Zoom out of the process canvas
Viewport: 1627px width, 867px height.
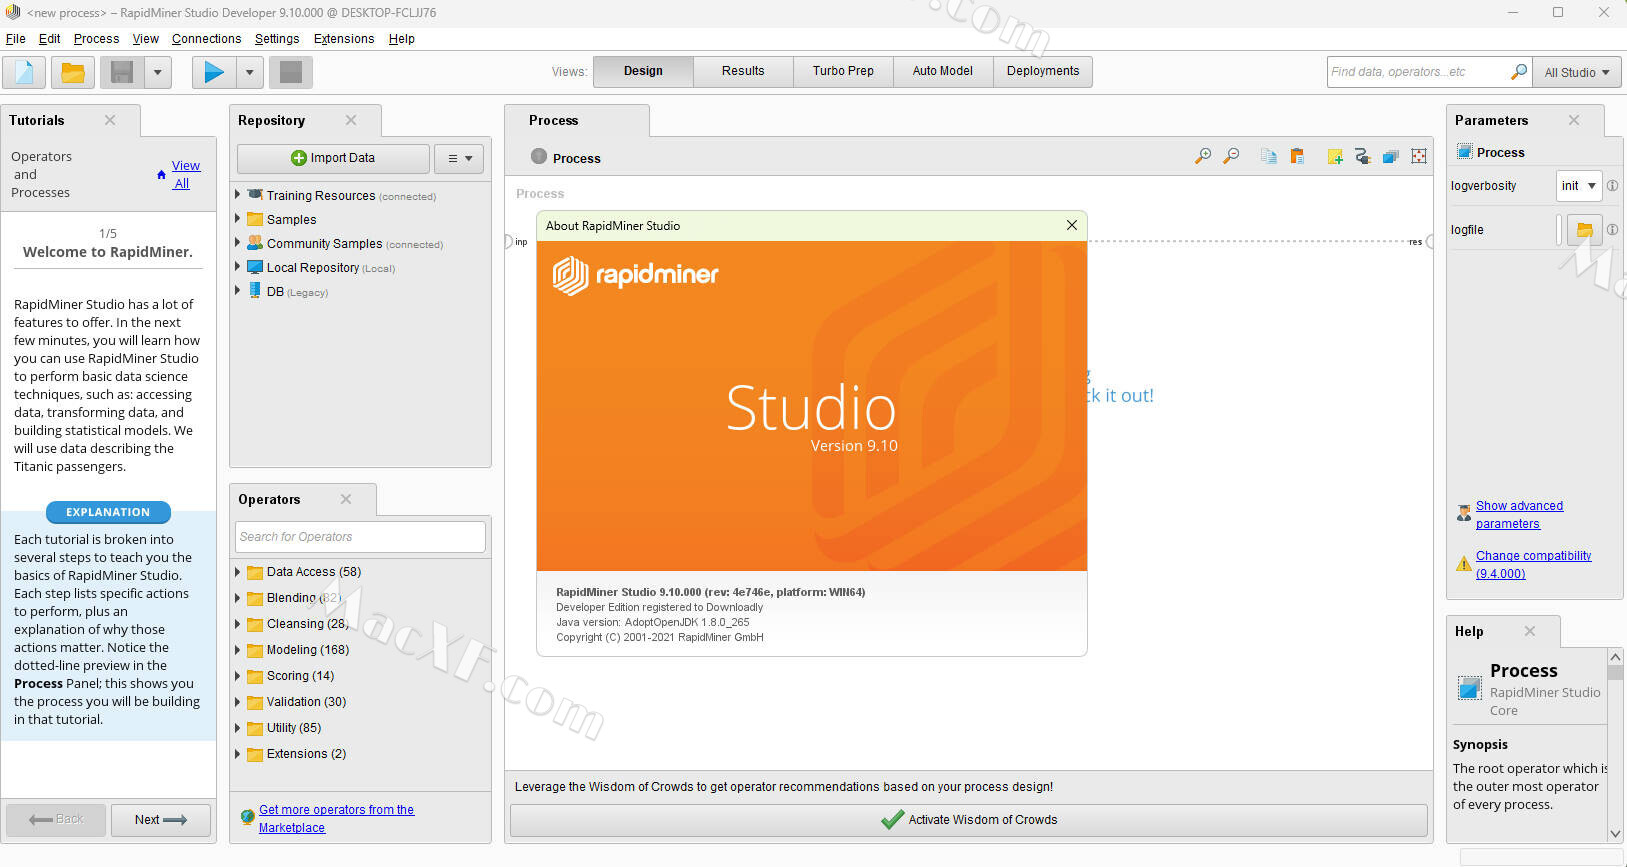pos(1231,156)
